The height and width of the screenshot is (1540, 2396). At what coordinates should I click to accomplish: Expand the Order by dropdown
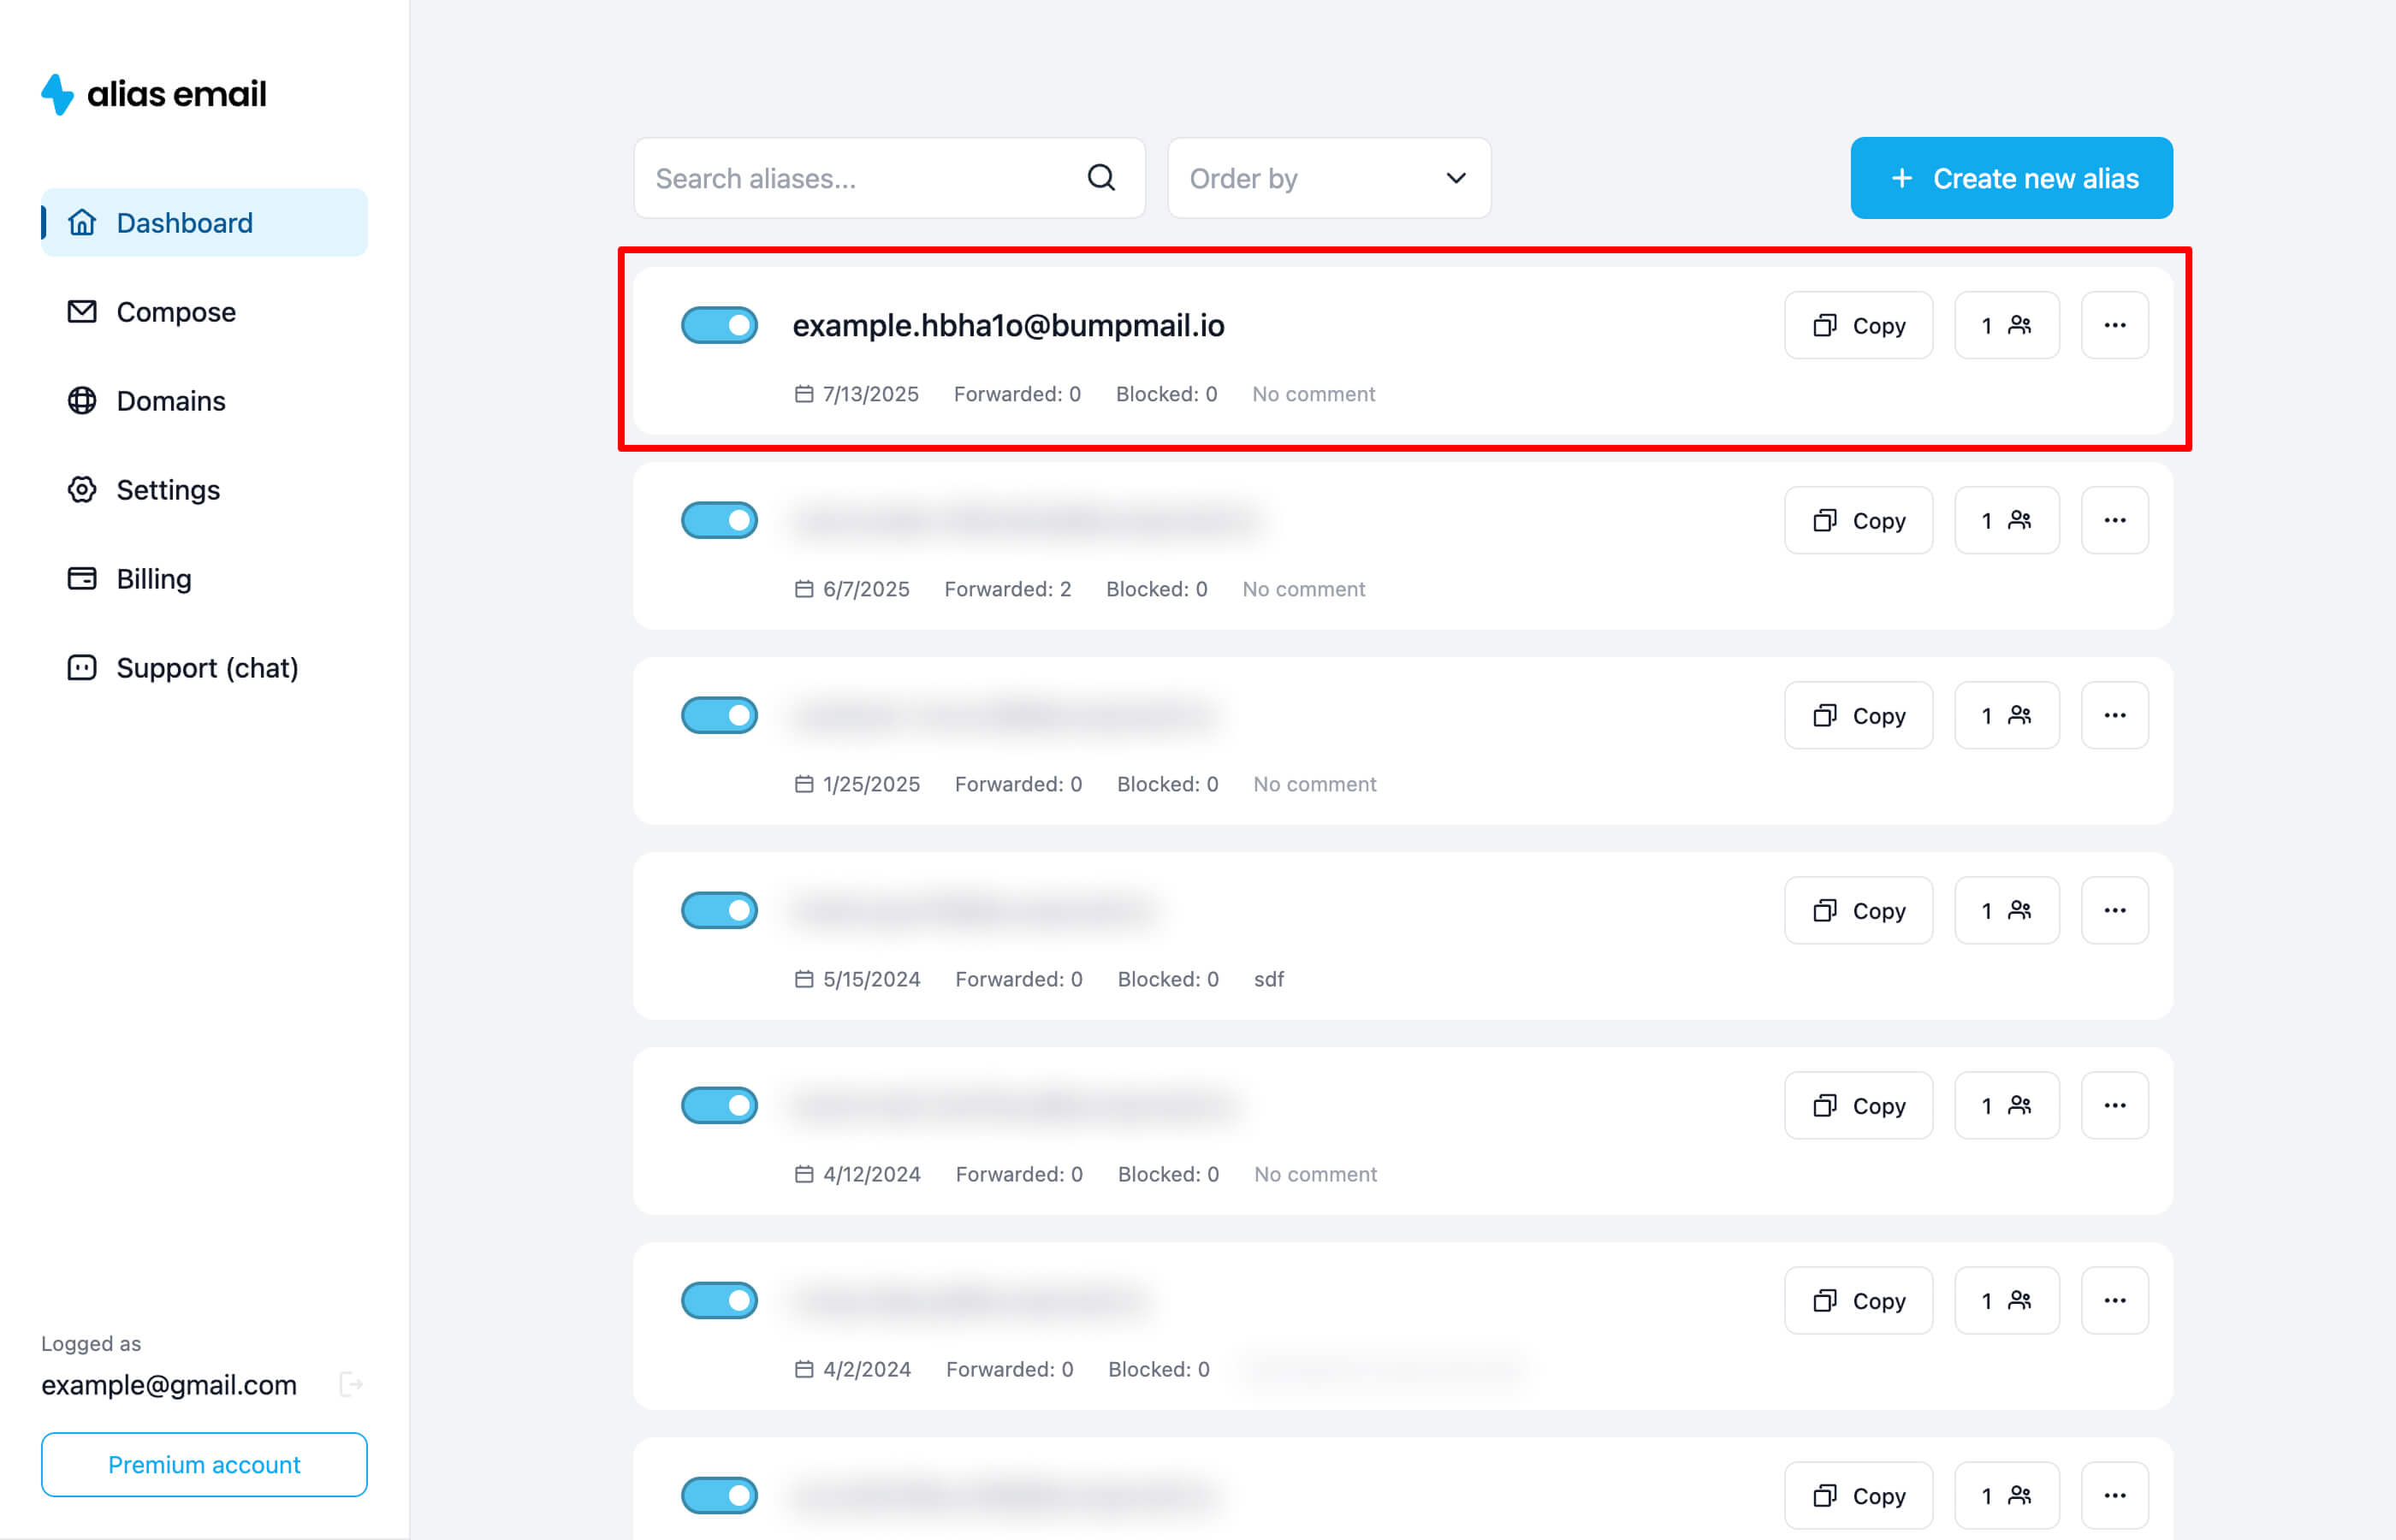pyautogui.click(x=1329, y=178)
